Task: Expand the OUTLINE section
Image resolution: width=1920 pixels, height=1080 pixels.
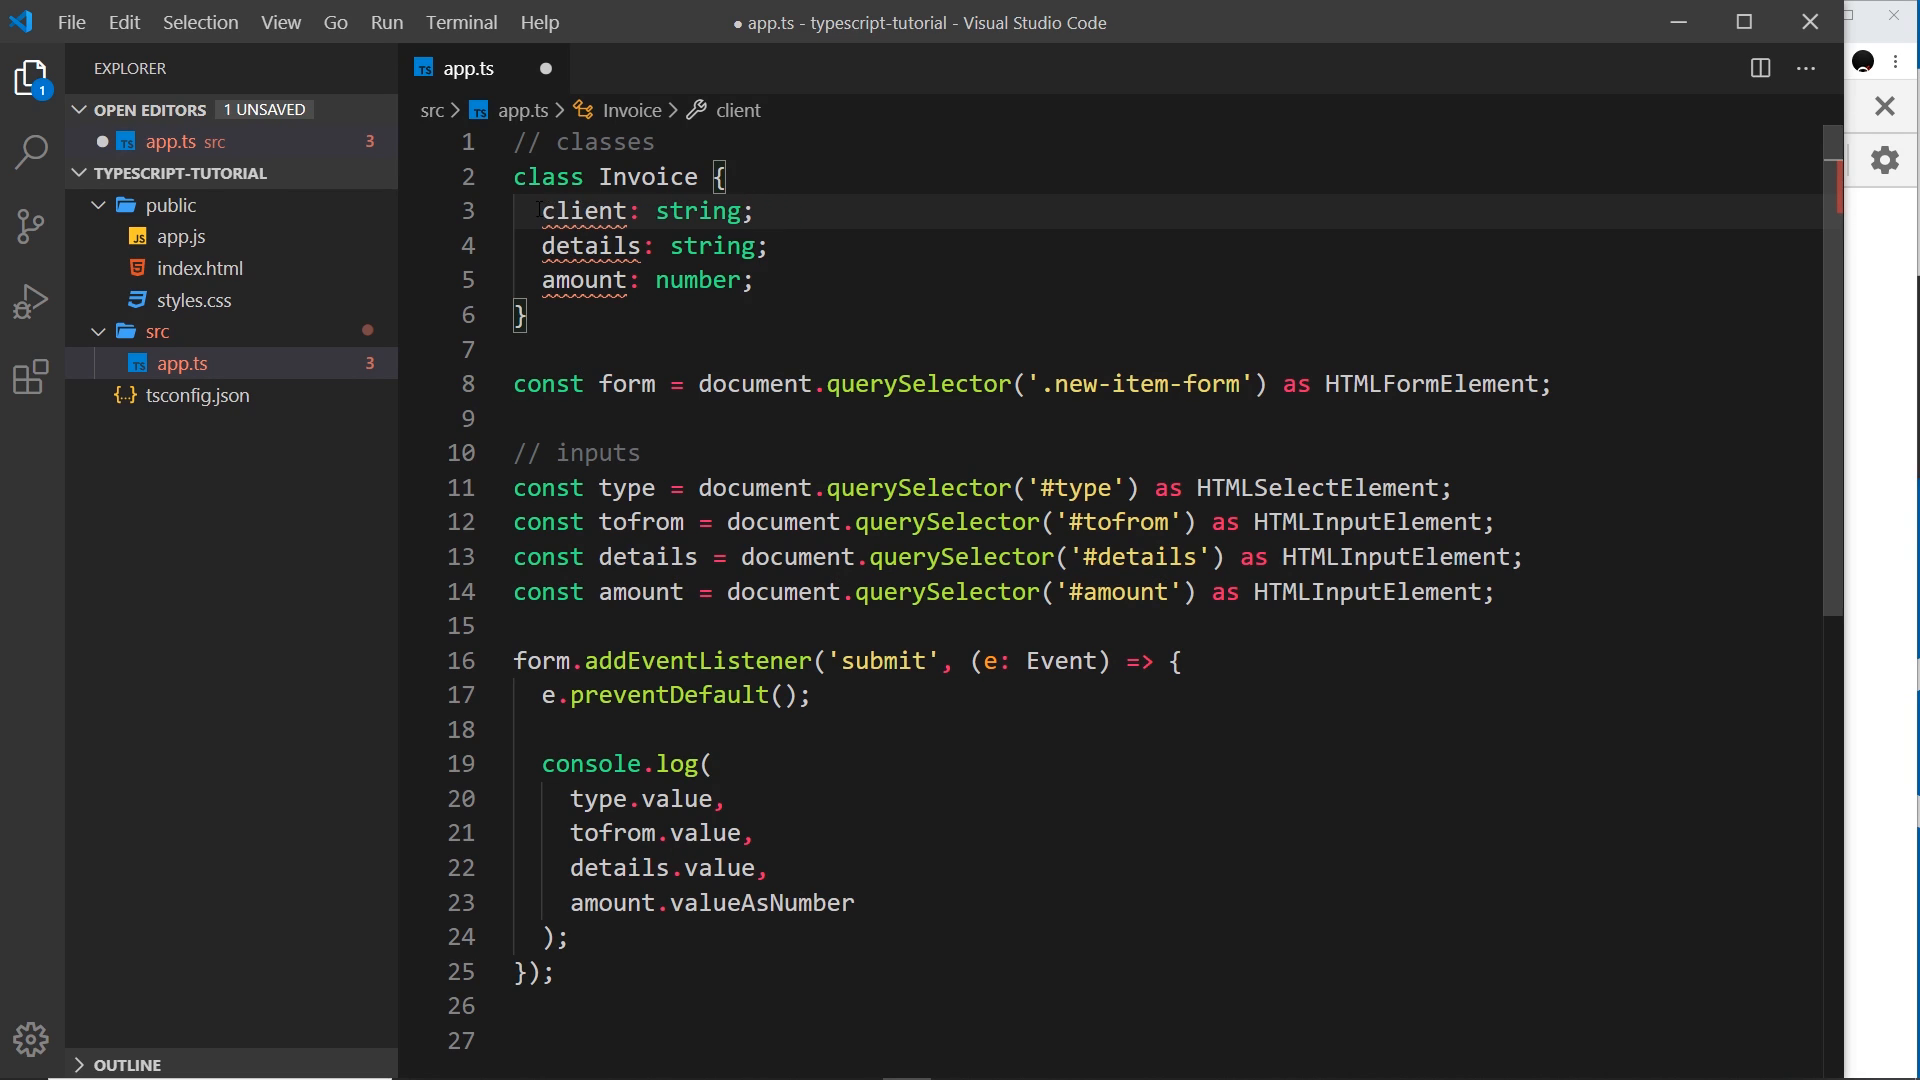Action: click(x=79, y=1065)
